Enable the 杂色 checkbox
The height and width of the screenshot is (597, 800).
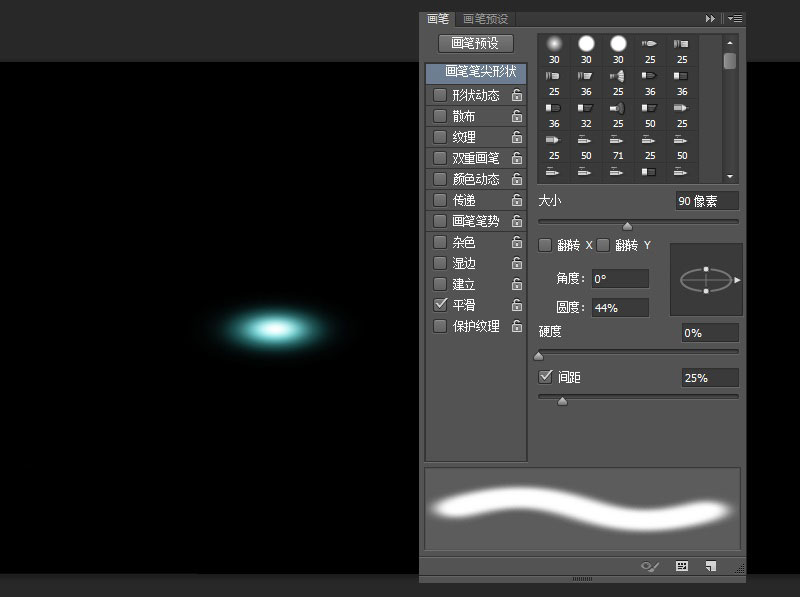coord(440,242)
